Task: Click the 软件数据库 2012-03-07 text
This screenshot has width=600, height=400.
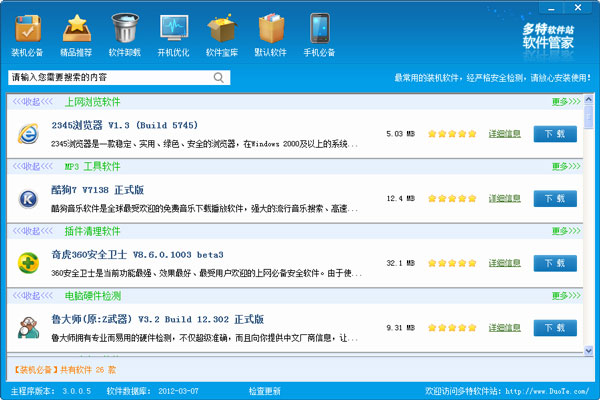Action: click(153, 391)
